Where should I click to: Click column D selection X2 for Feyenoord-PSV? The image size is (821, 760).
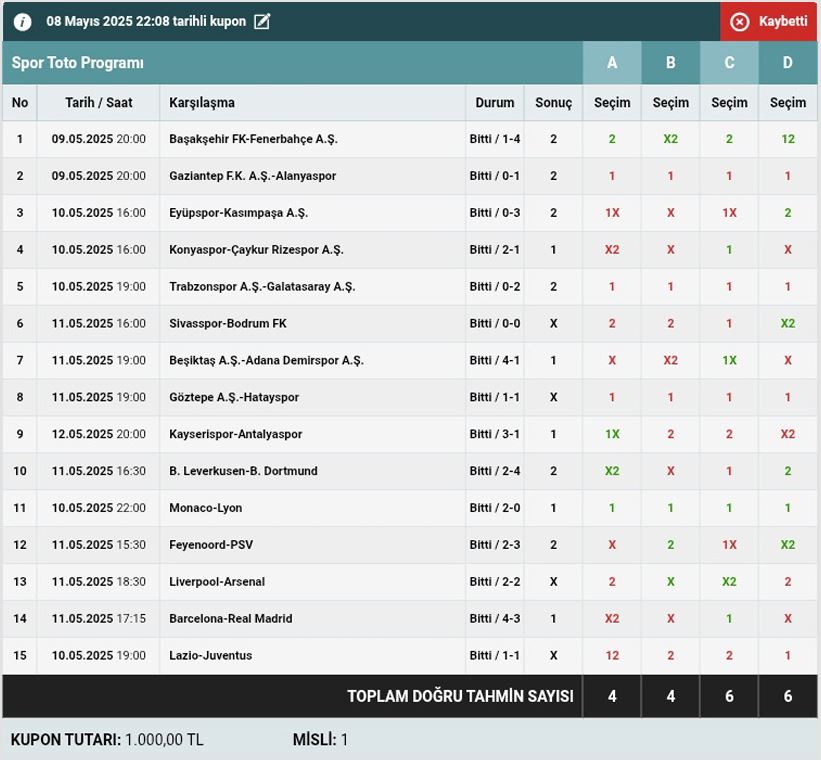788,545
